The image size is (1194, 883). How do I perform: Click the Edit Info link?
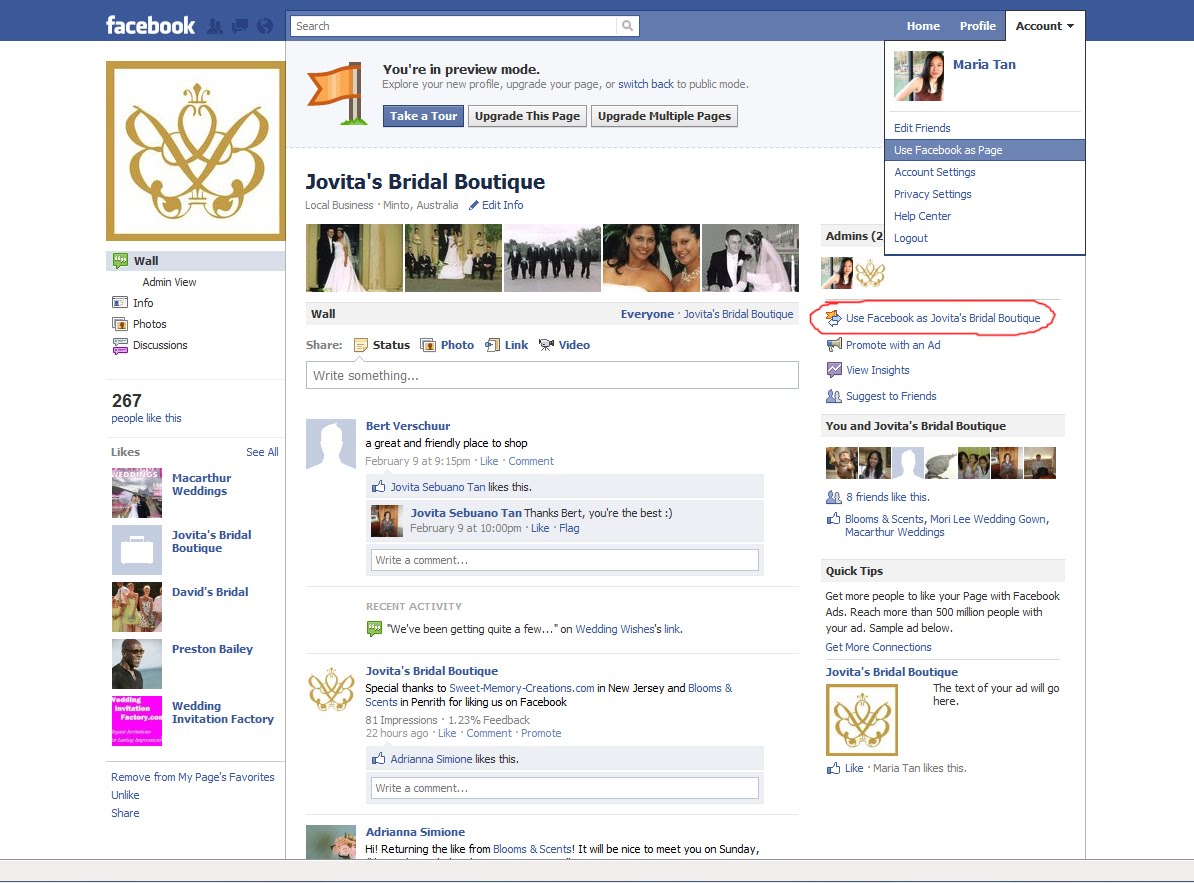[503, 205]
